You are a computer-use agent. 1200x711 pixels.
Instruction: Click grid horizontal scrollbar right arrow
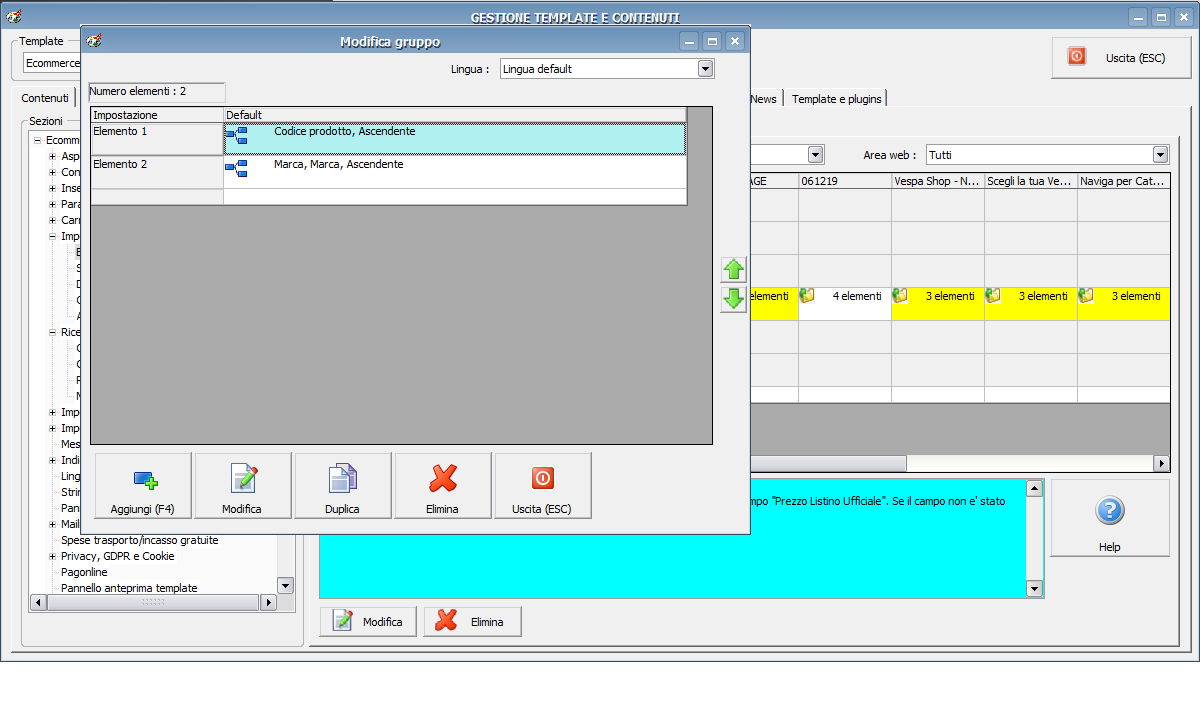pos(1161,464)
